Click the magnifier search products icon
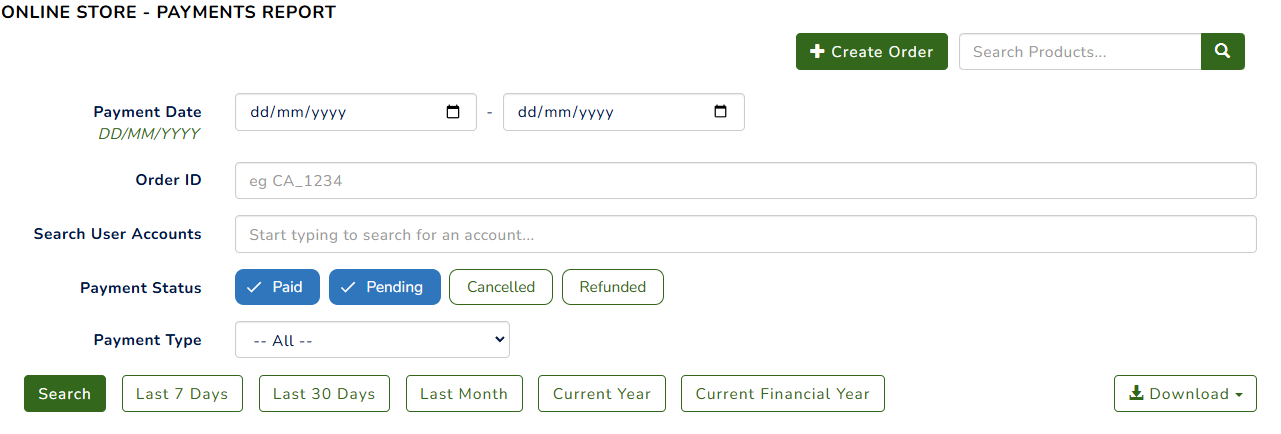 tap(1222, 52)
